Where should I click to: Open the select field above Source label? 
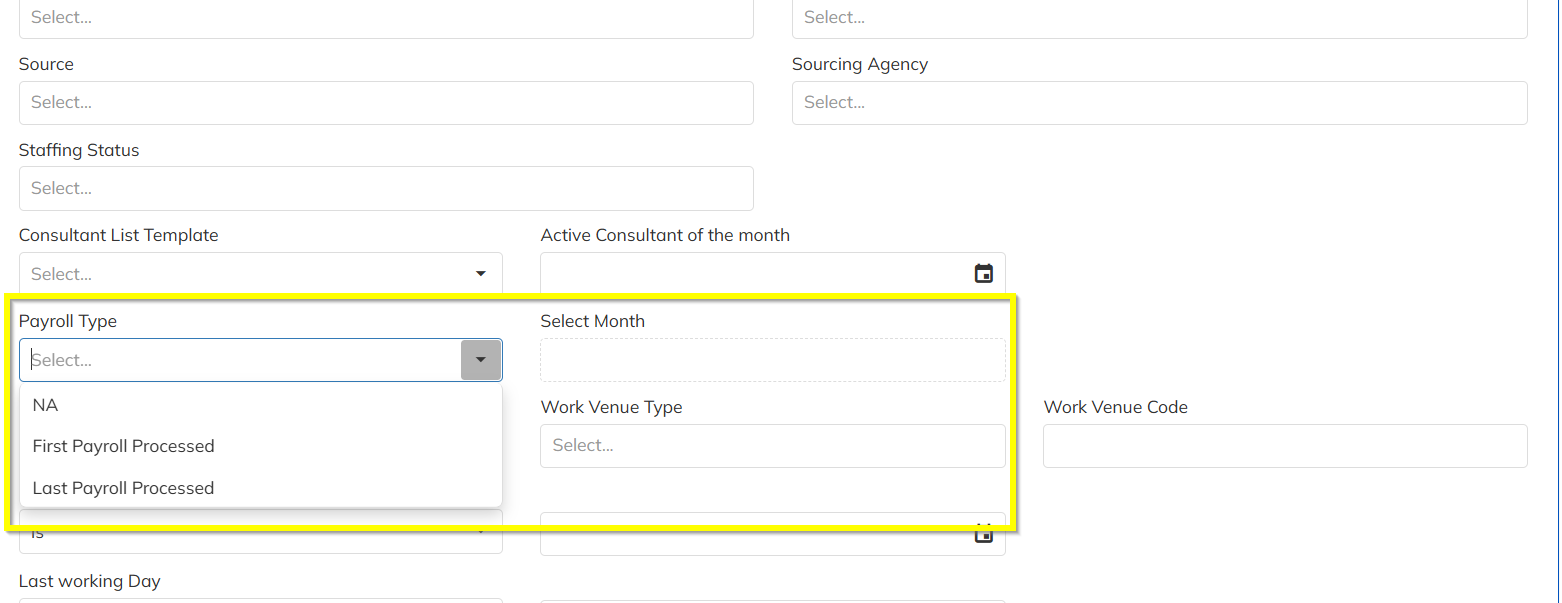click(x=385, y=18)
